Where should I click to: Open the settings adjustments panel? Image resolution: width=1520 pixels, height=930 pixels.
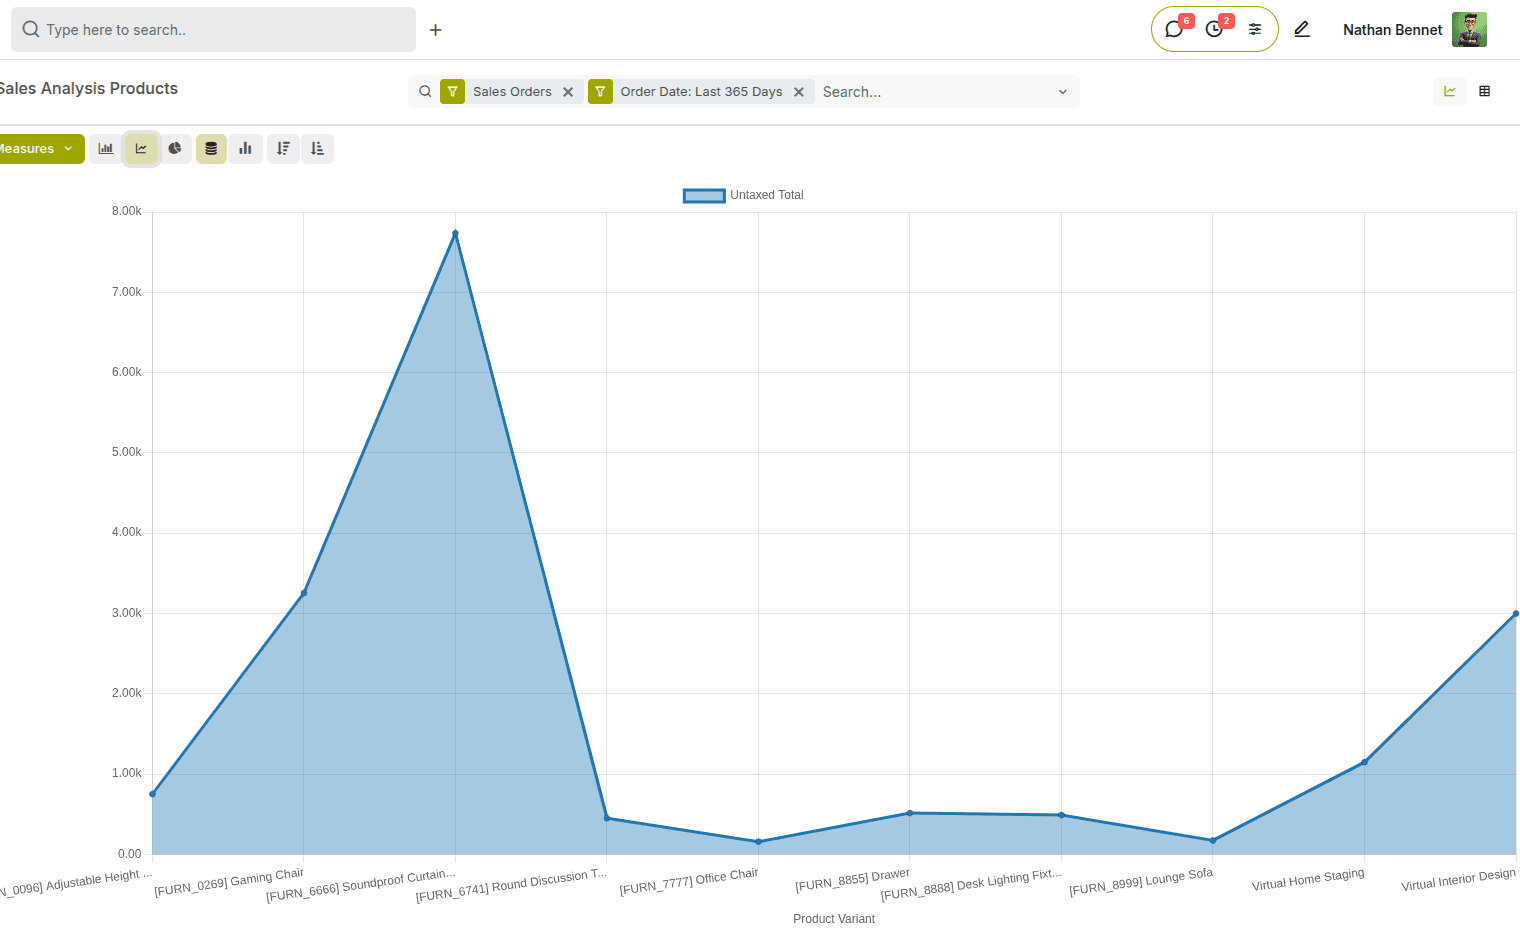click(x=1255, y=29)
